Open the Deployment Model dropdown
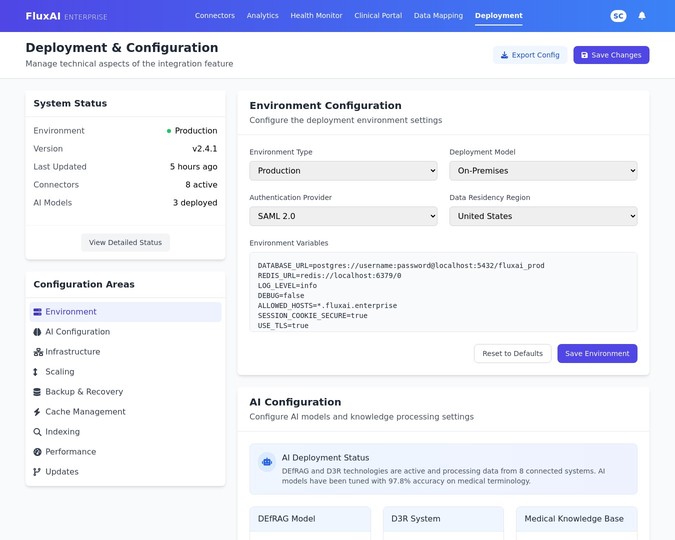Image resolution: width=675 pixels, height=540 pixels. 543,171
